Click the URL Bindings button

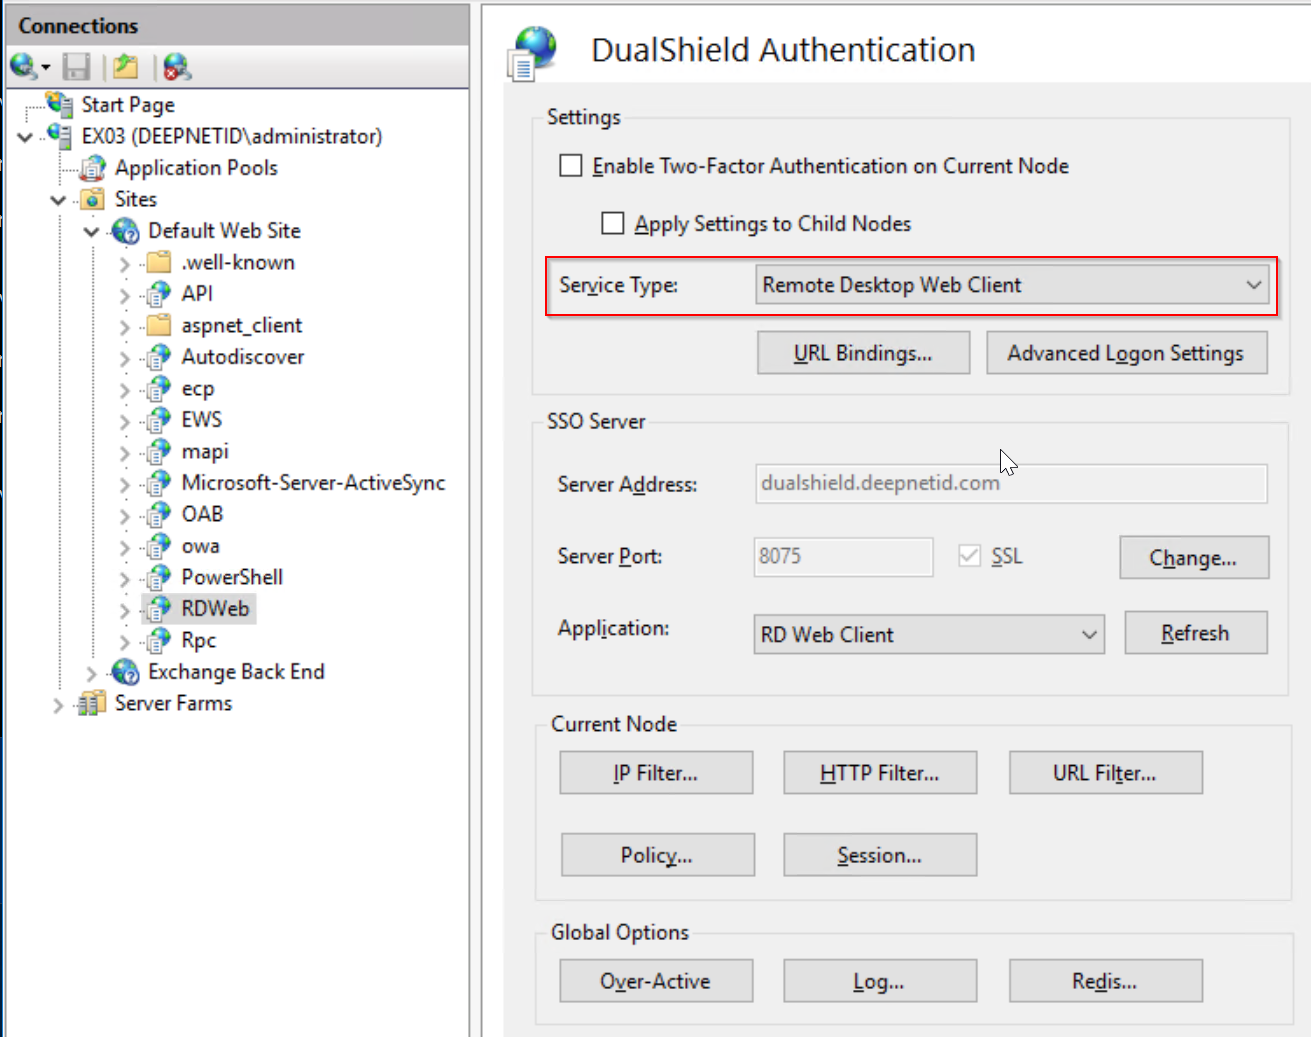point(863,353)
